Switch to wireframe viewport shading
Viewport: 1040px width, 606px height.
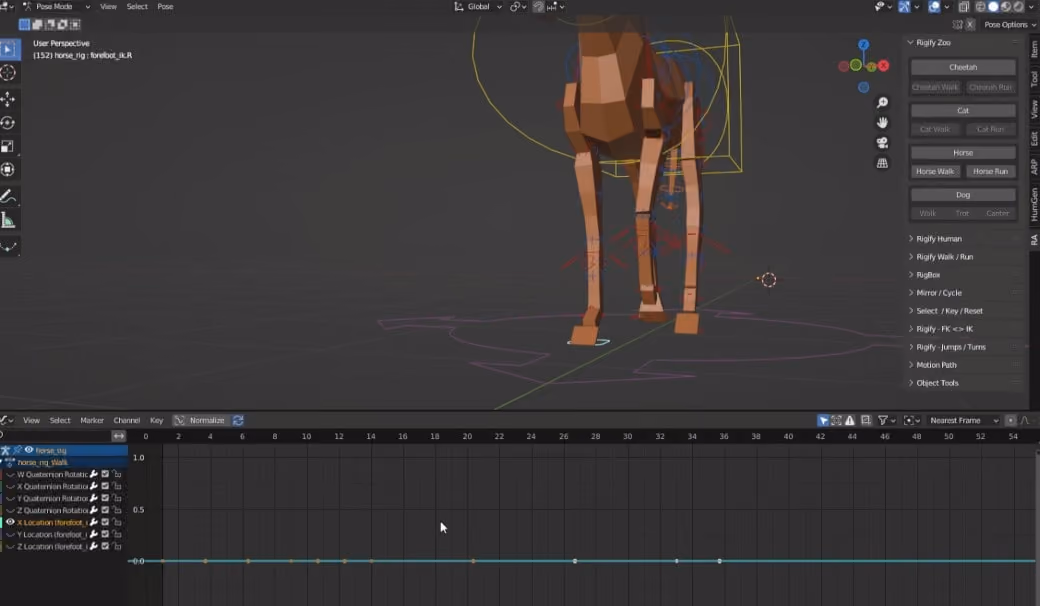(980, 7)
